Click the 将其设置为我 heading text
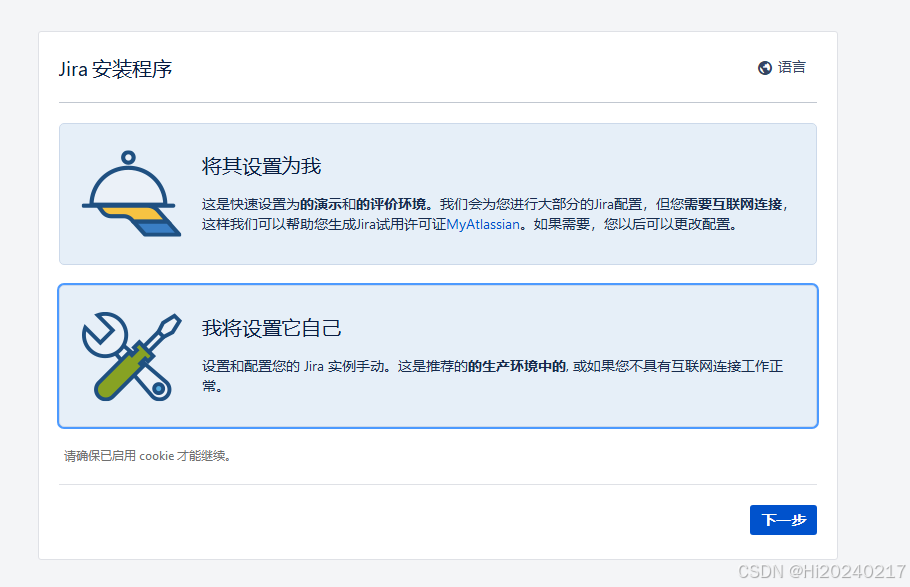 point(261,166)
